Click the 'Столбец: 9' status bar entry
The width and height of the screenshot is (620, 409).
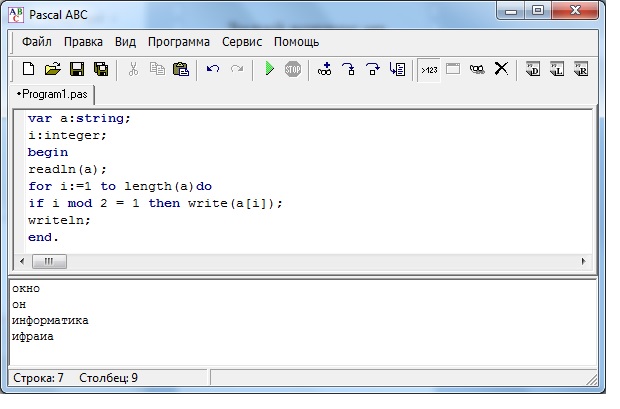coord(108,378)
